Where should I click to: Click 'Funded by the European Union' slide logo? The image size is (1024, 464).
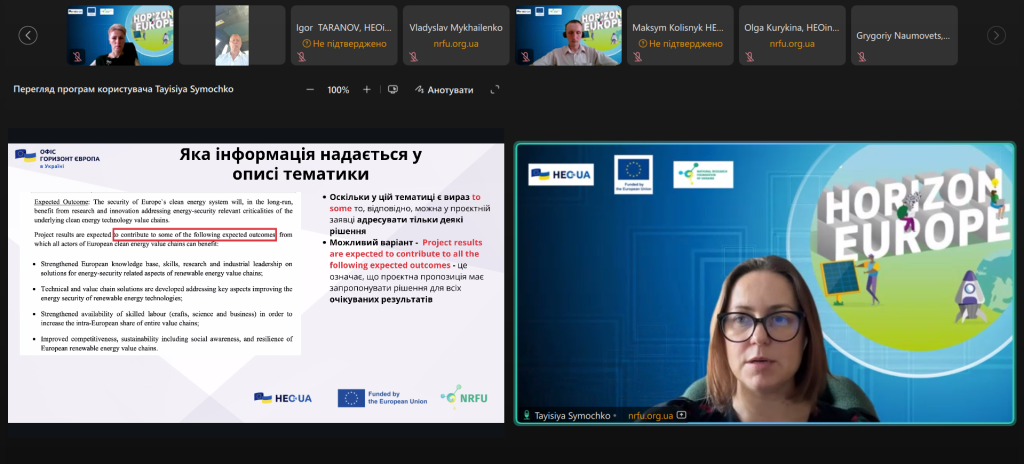click(382, 398)
